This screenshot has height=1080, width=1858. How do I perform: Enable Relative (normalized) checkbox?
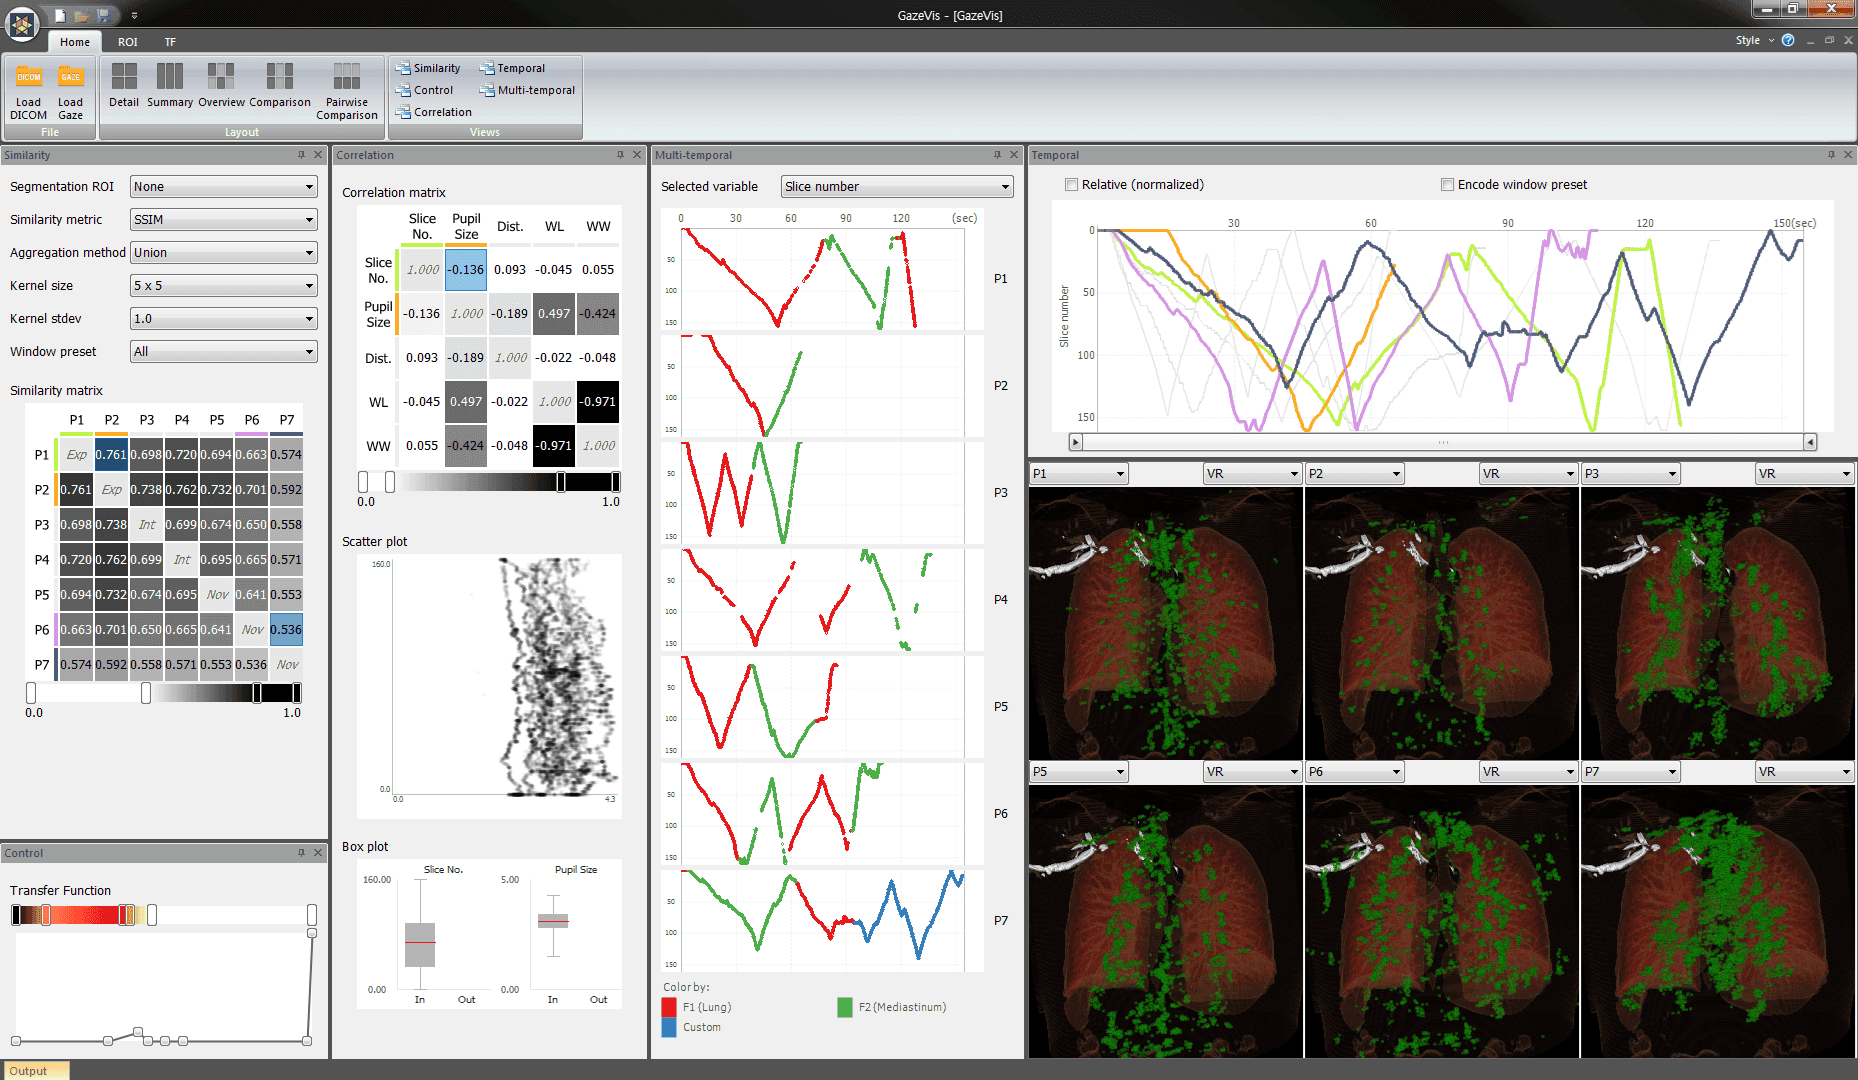1072,185
